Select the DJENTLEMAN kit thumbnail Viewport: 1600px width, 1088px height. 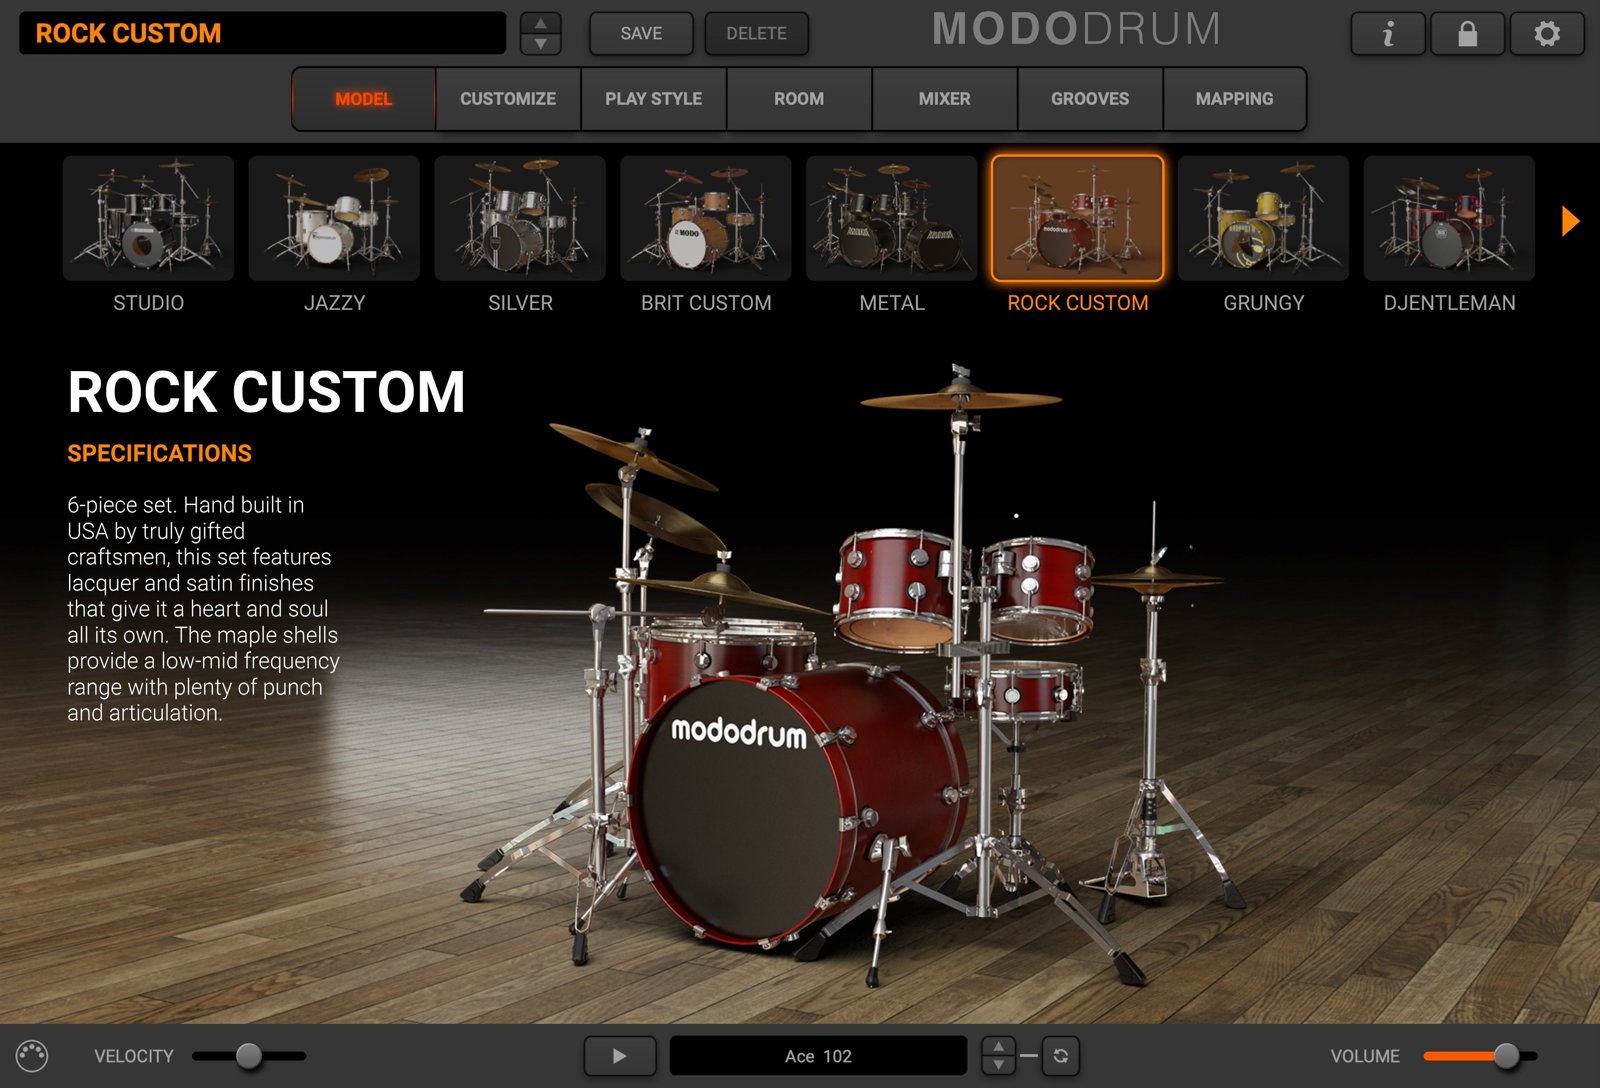click(1450, 218)
